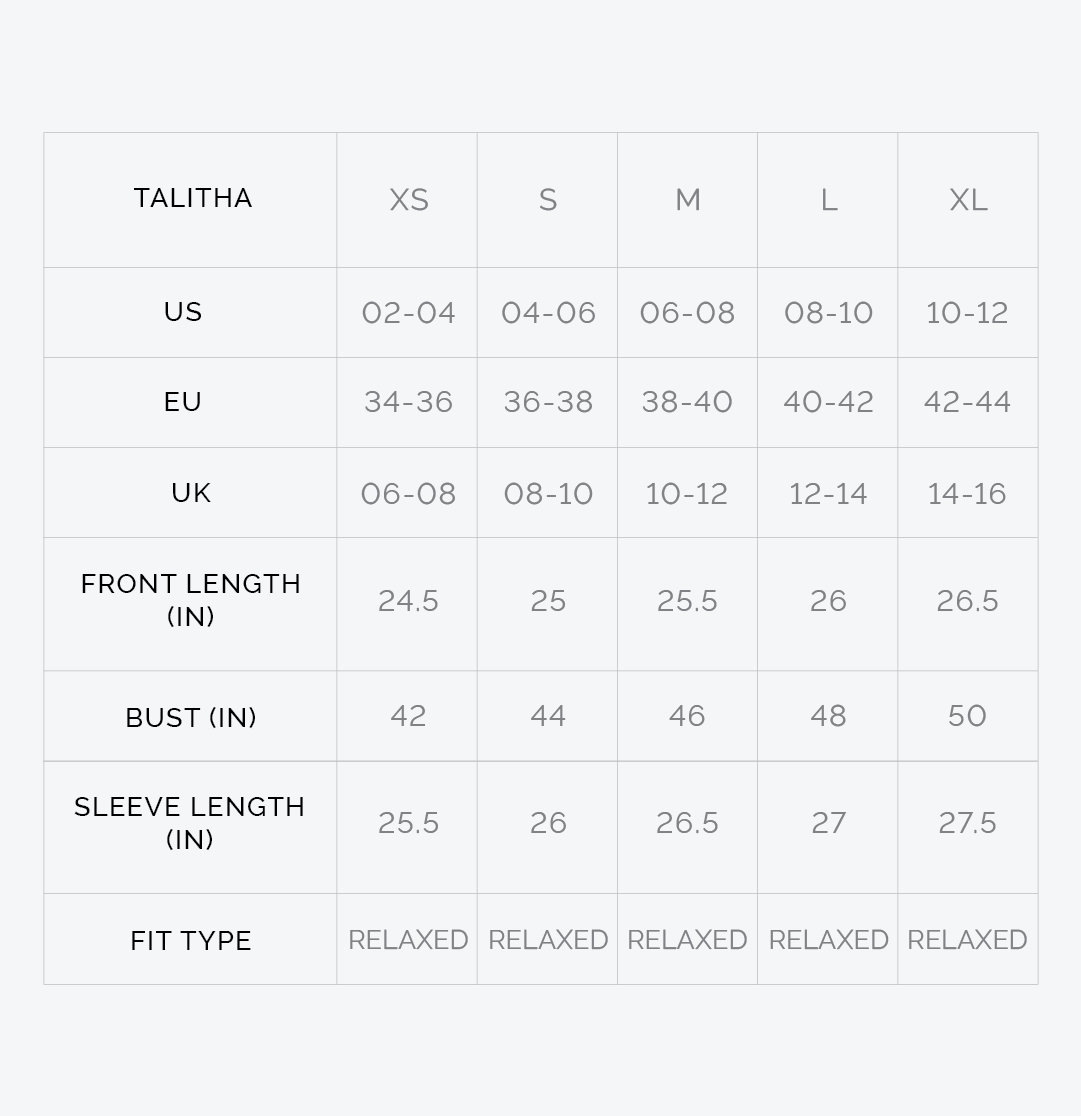Click bust measurement 48 for size L
Screen dimensions: 1081x1116
pos(828,716)
